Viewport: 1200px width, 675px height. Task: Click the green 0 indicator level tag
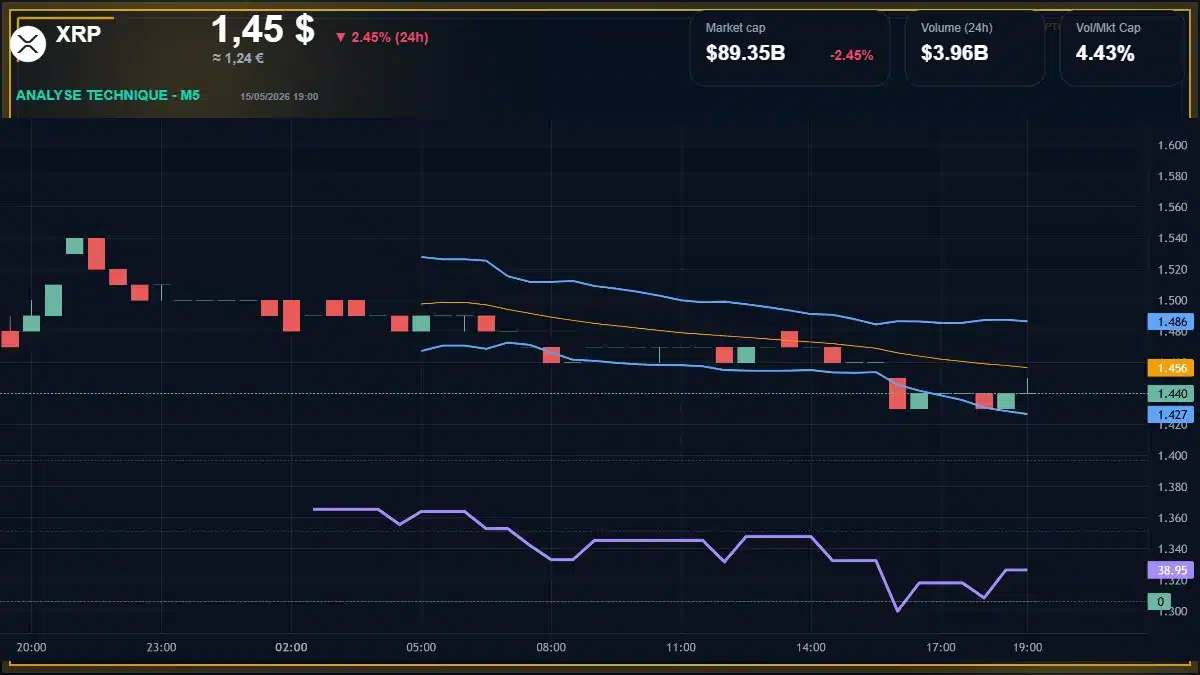tap(1159, 601)
